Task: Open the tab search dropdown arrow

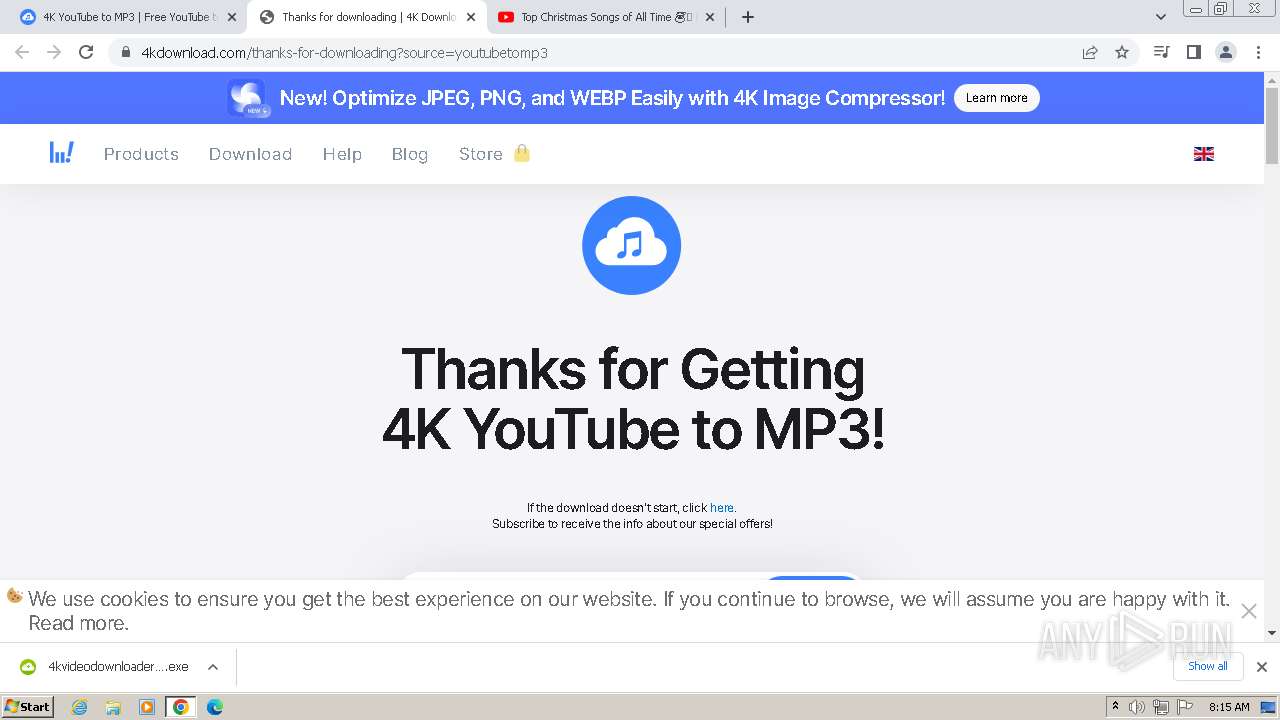Action: pos(1161,17)
